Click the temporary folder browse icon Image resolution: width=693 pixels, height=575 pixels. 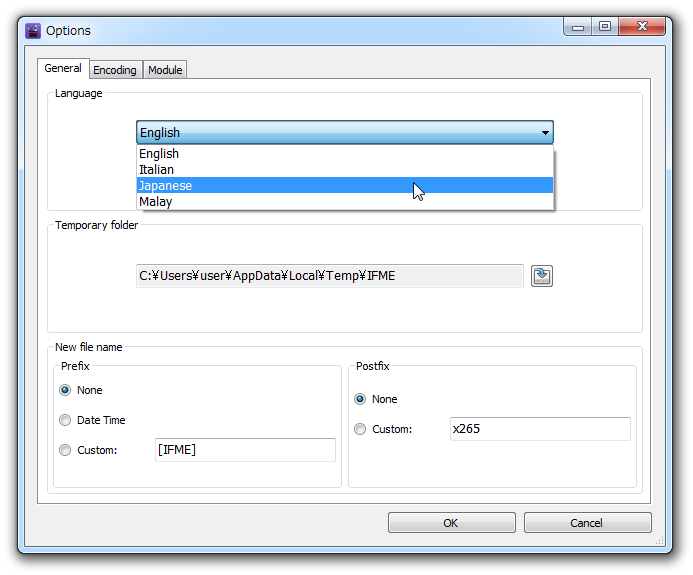(x=541, y=276)
